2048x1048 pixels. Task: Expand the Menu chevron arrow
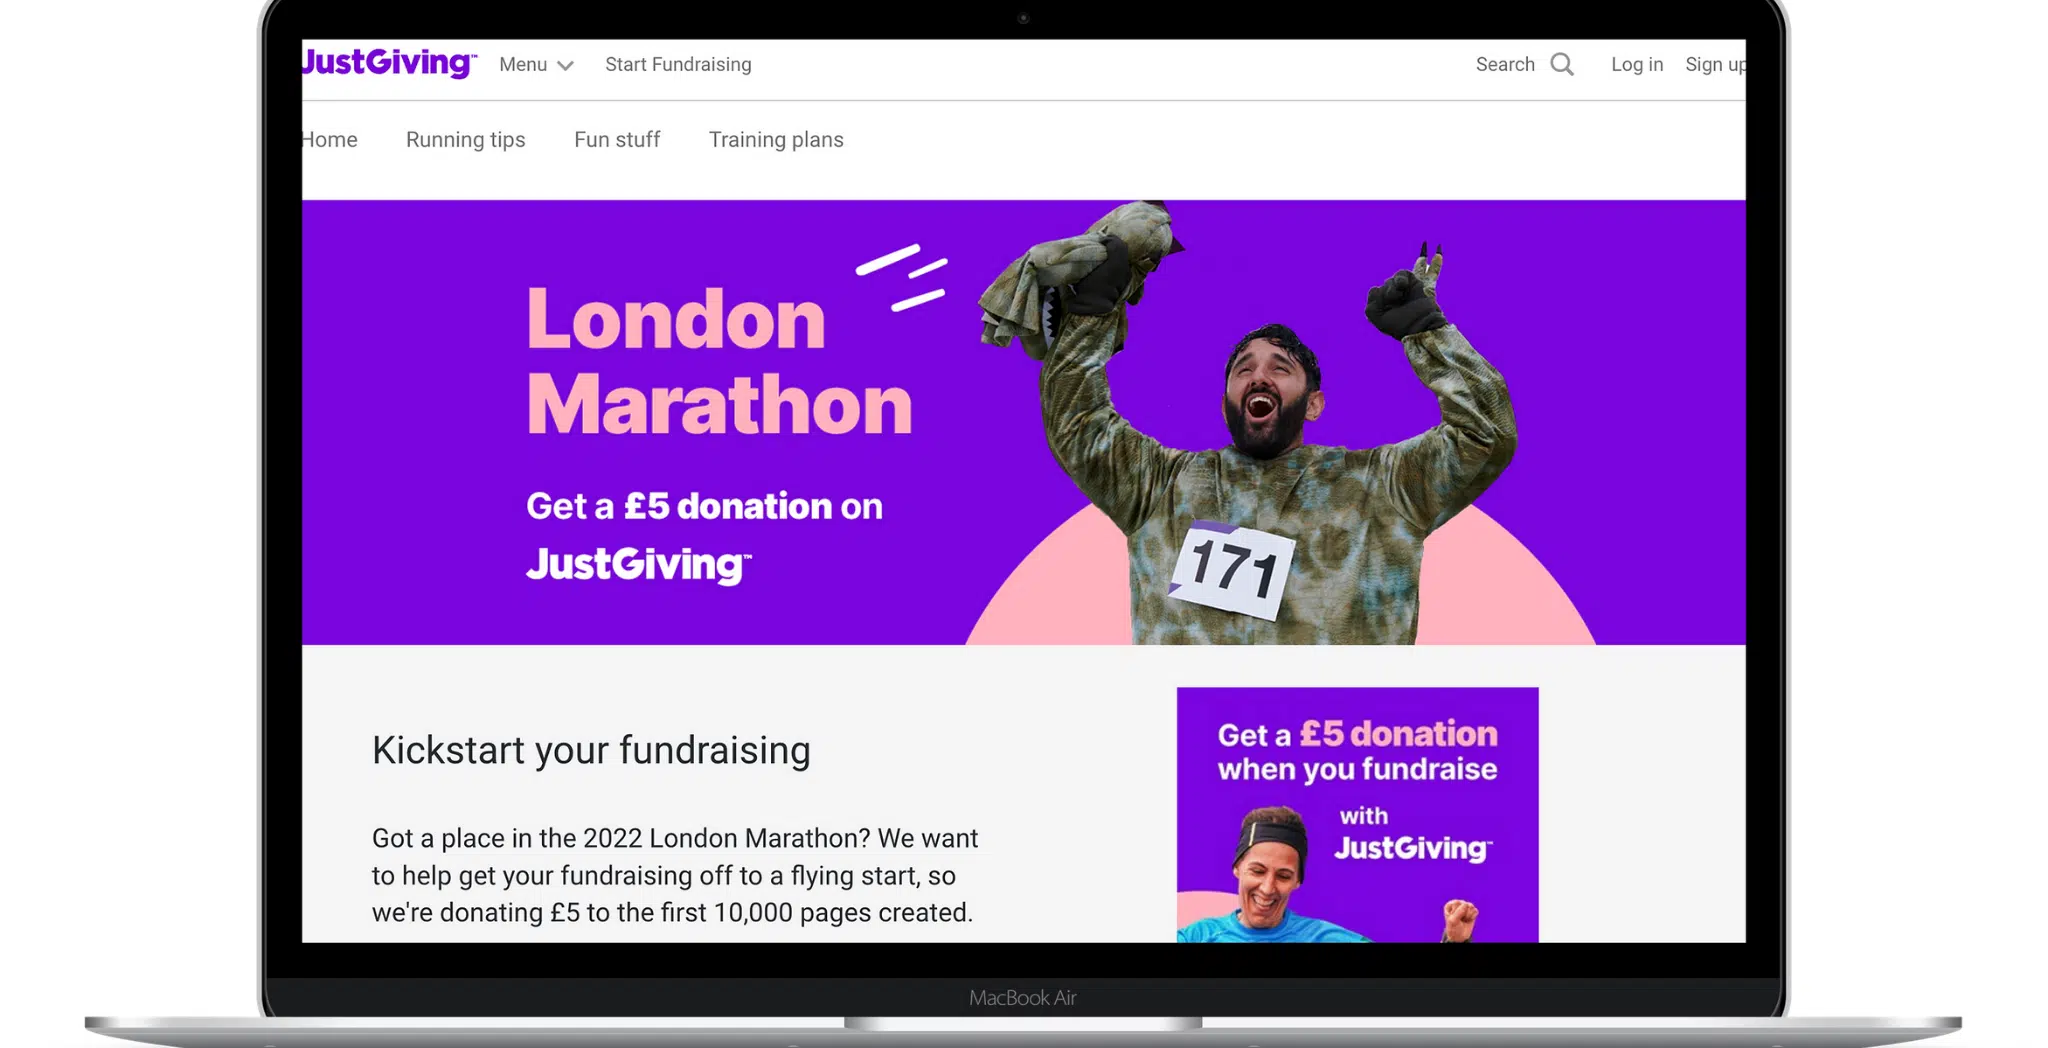[565, 66]
